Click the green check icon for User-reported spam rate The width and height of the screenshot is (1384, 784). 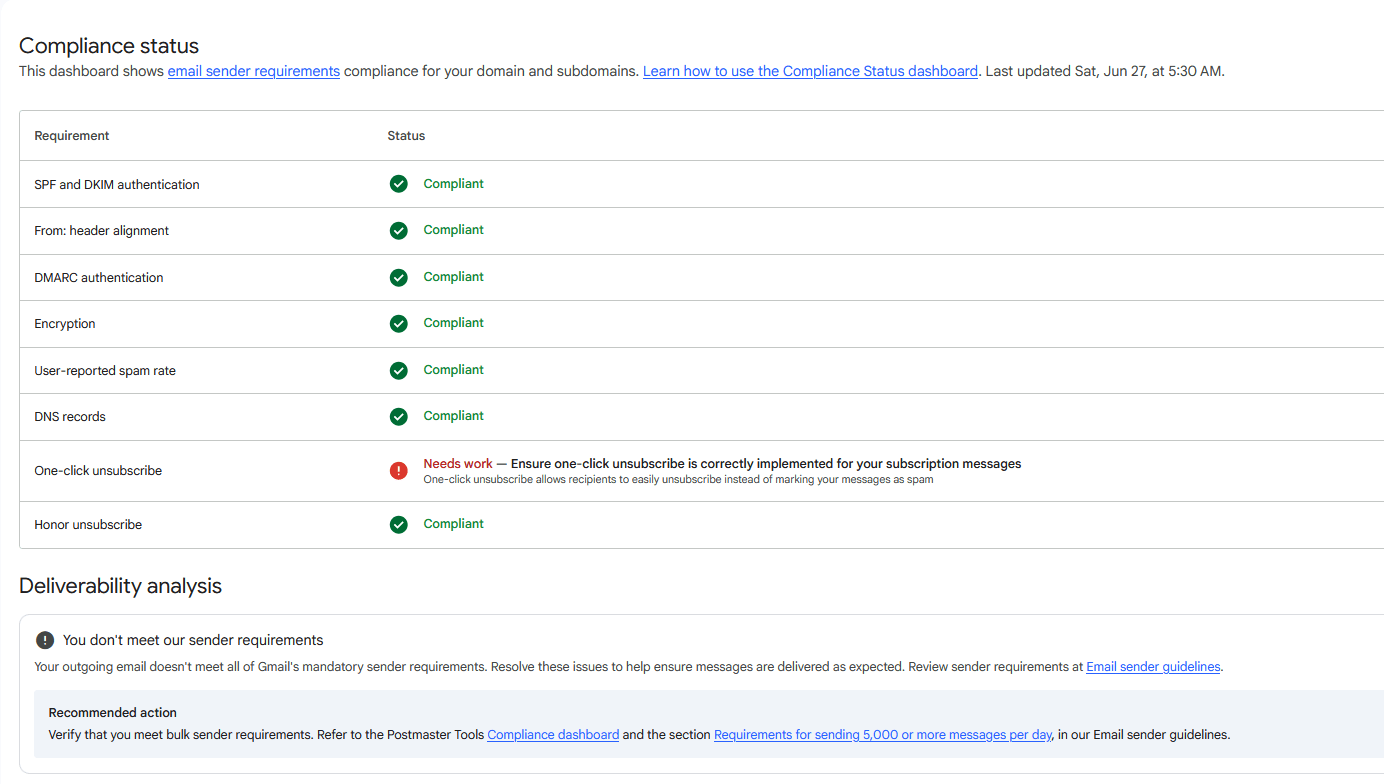(399, 370)
